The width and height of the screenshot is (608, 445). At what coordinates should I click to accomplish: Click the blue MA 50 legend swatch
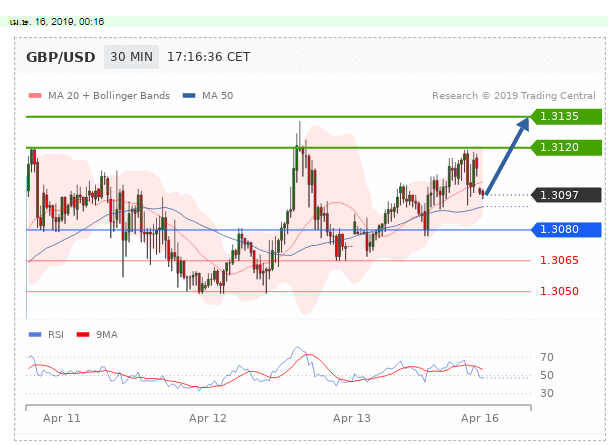(189, 96)
